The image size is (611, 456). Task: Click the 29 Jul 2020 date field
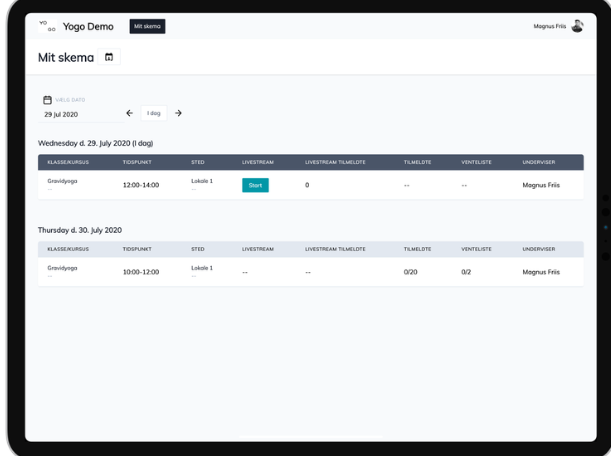click(81, 114)
